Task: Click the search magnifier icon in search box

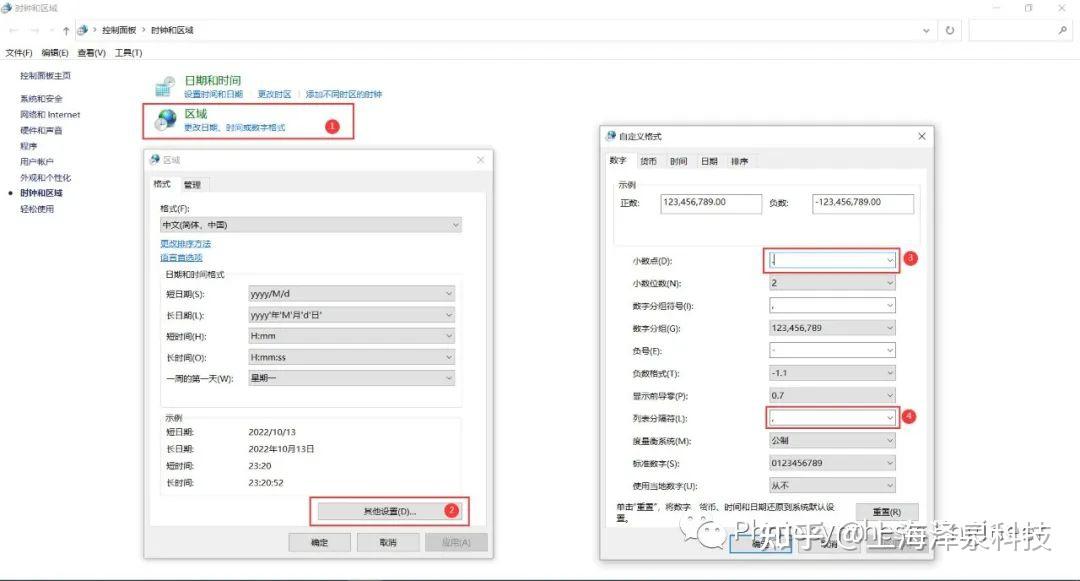Action: click(1062, 30)
